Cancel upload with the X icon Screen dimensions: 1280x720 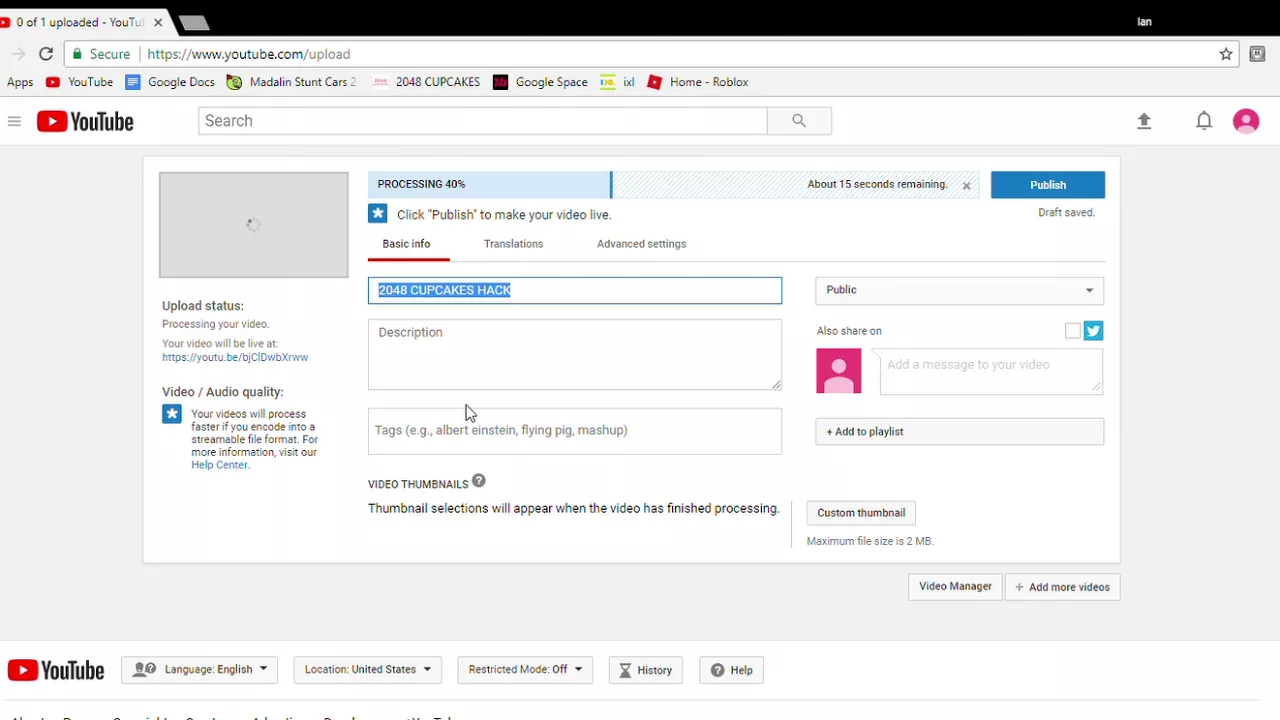click(x=966, y=186)
